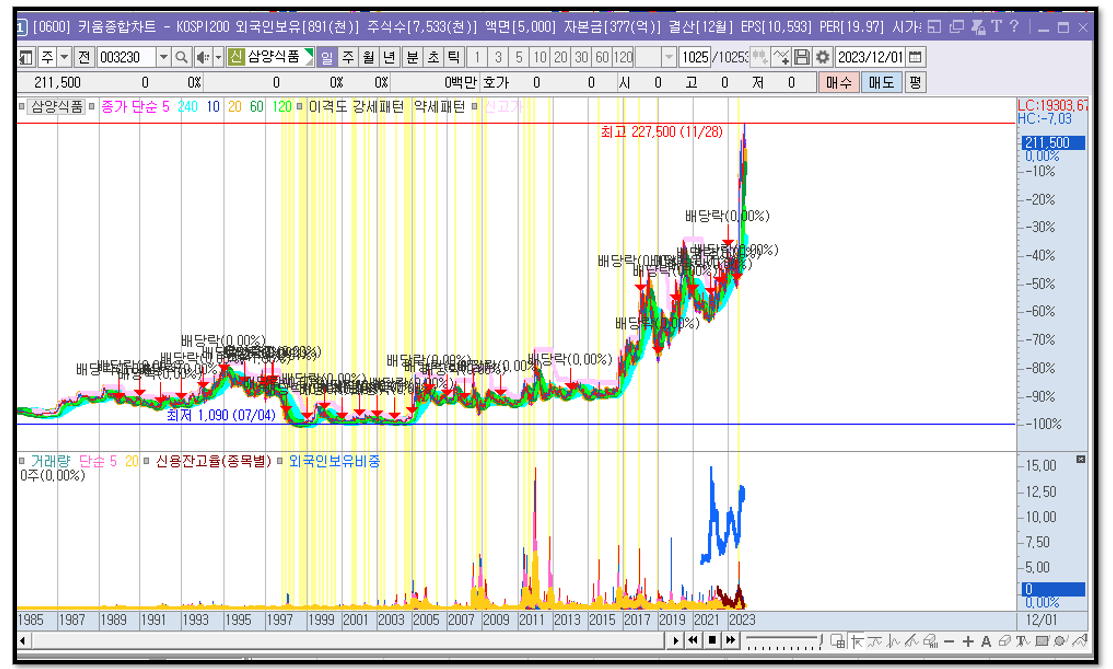Open the calendar date picker icon
This screenshot has height=669, width=1113.
pos(916,57)
